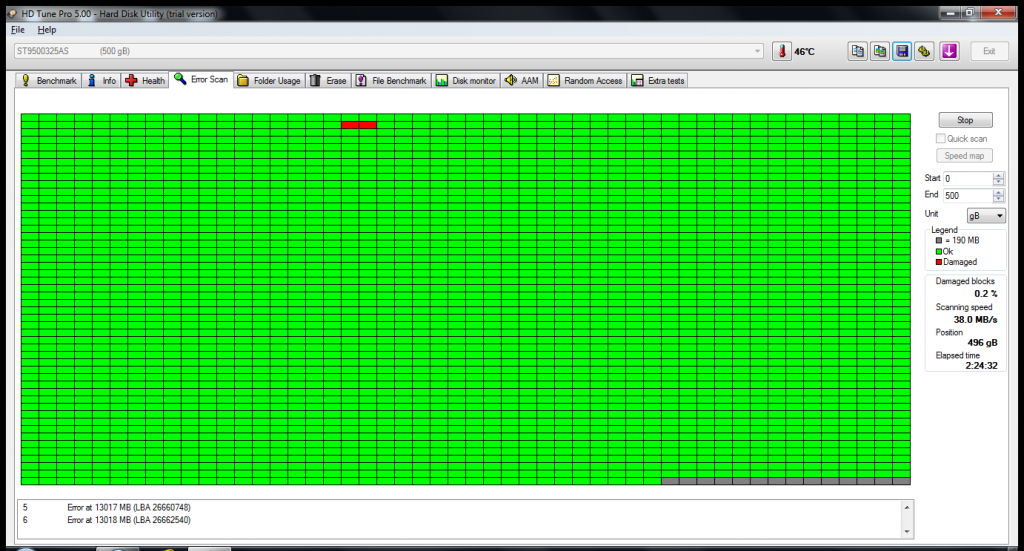The height and width of the screenshot is (551, 1024).
Task: Open the Help menu
Action: point(47,30)
